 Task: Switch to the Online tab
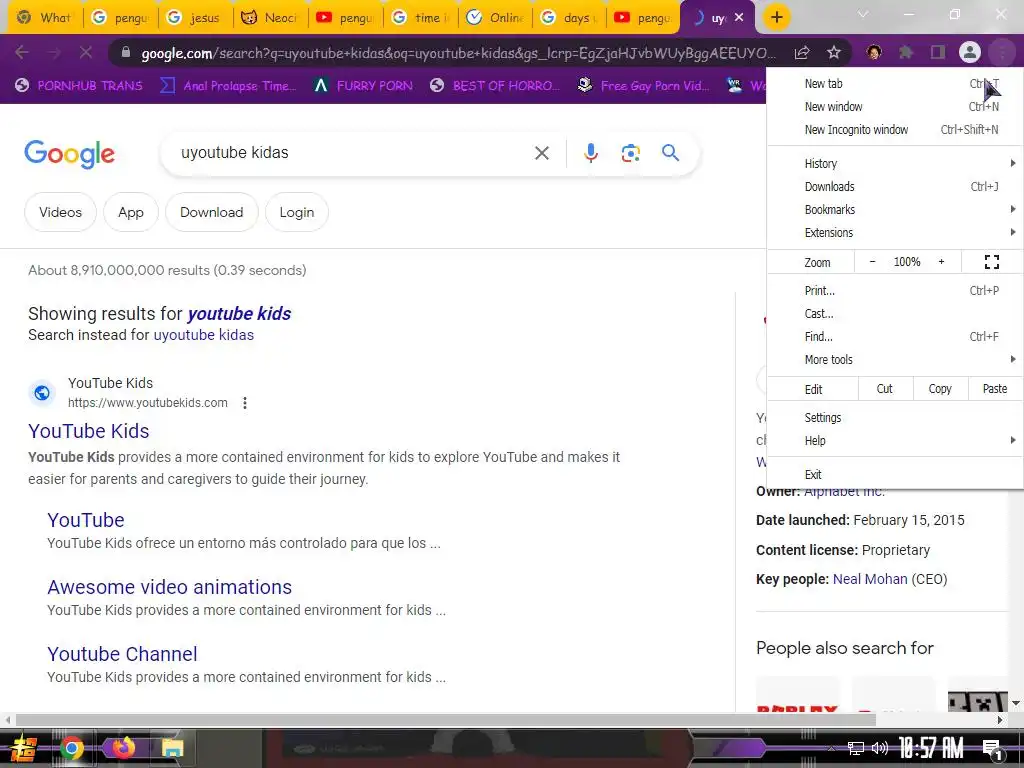[x=496, y=18]
